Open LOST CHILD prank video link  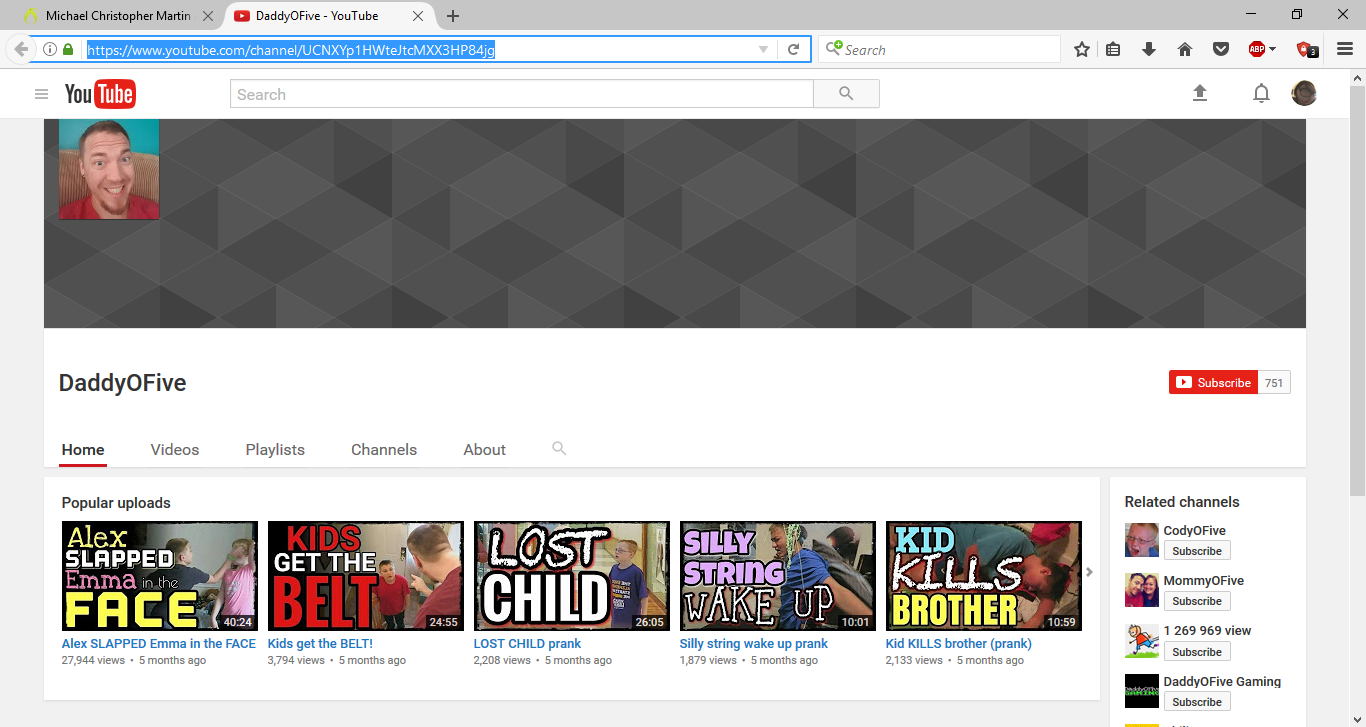527,643
